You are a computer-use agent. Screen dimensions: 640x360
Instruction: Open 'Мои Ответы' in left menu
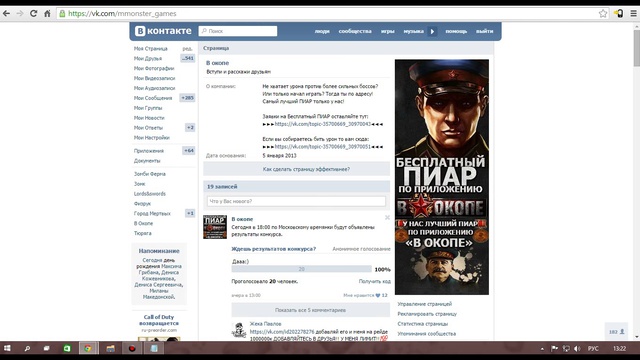click(x=148, y=128)
